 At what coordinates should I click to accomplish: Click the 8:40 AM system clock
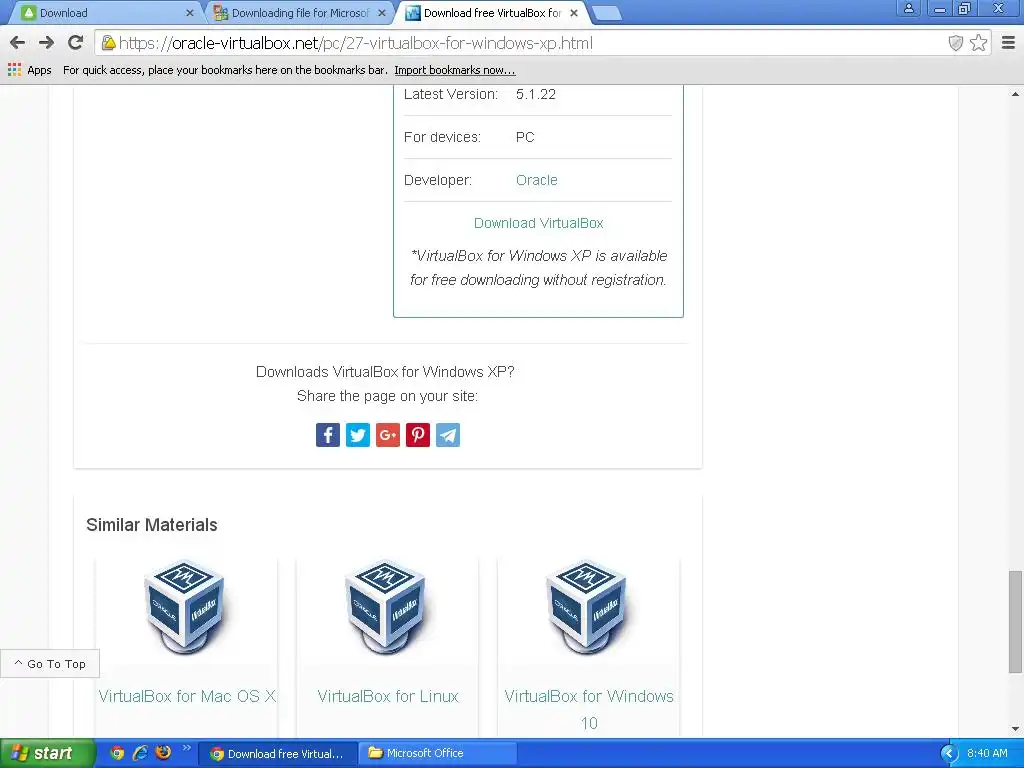click(987, 753)
